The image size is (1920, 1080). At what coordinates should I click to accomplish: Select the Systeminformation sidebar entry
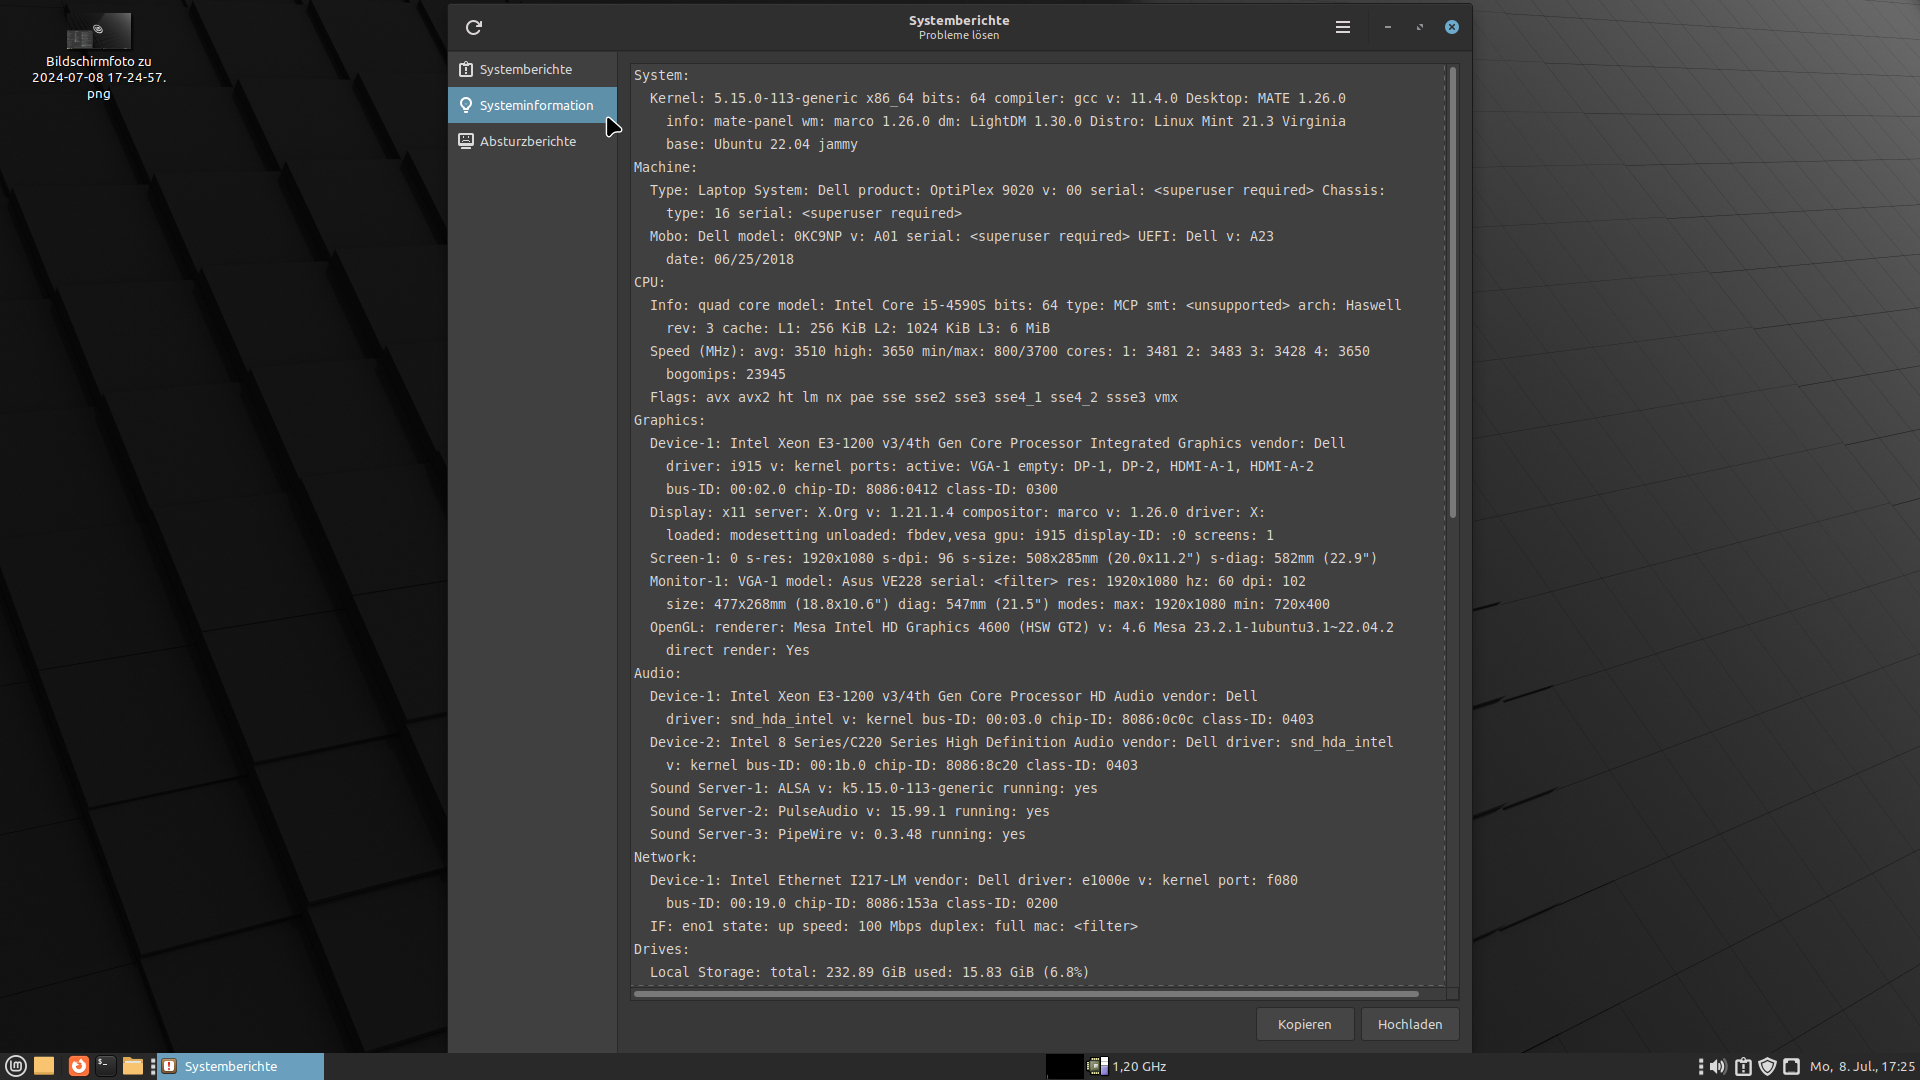pyautogui.click(x=536, y=105)
